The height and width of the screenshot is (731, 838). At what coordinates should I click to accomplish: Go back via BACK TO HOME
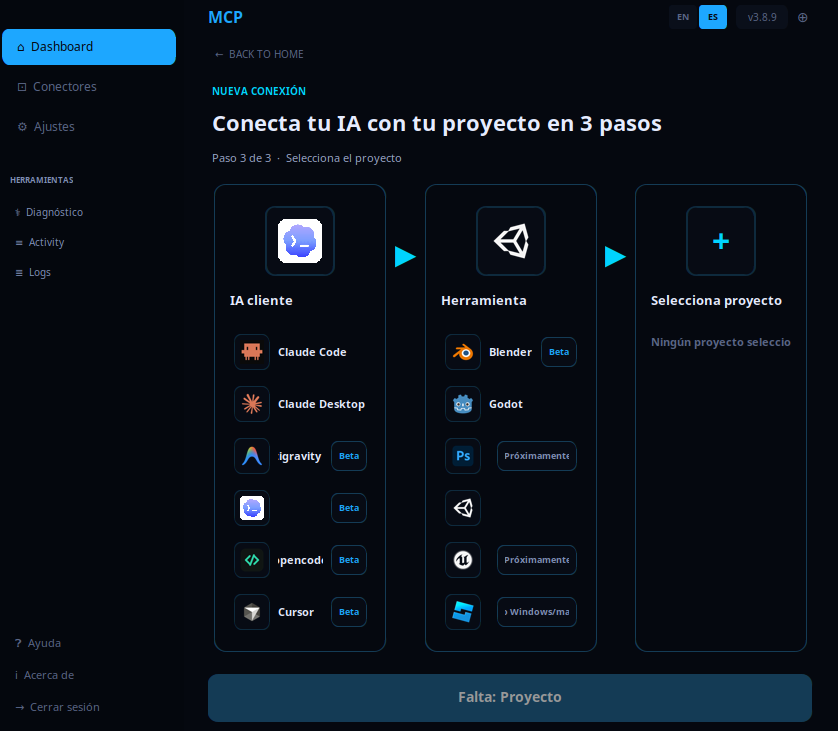coord(259,54)
